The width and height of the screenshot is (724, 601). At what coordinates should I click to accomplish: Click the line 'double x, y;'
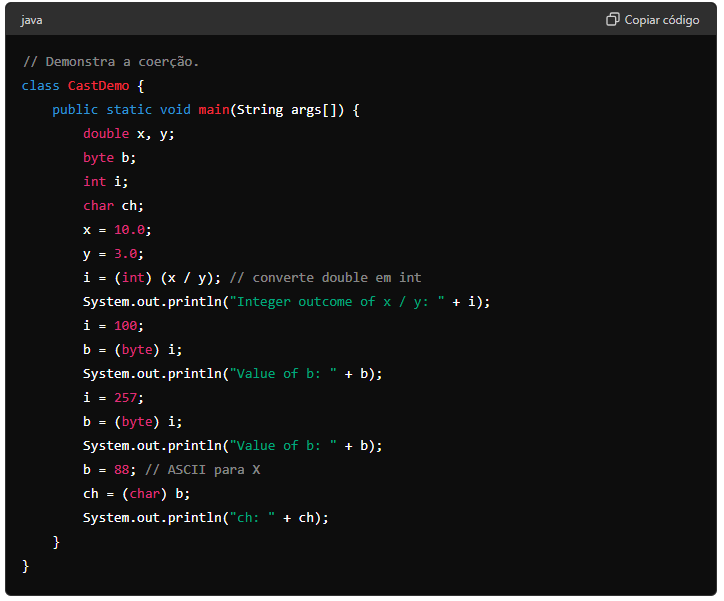click(129, 134)
